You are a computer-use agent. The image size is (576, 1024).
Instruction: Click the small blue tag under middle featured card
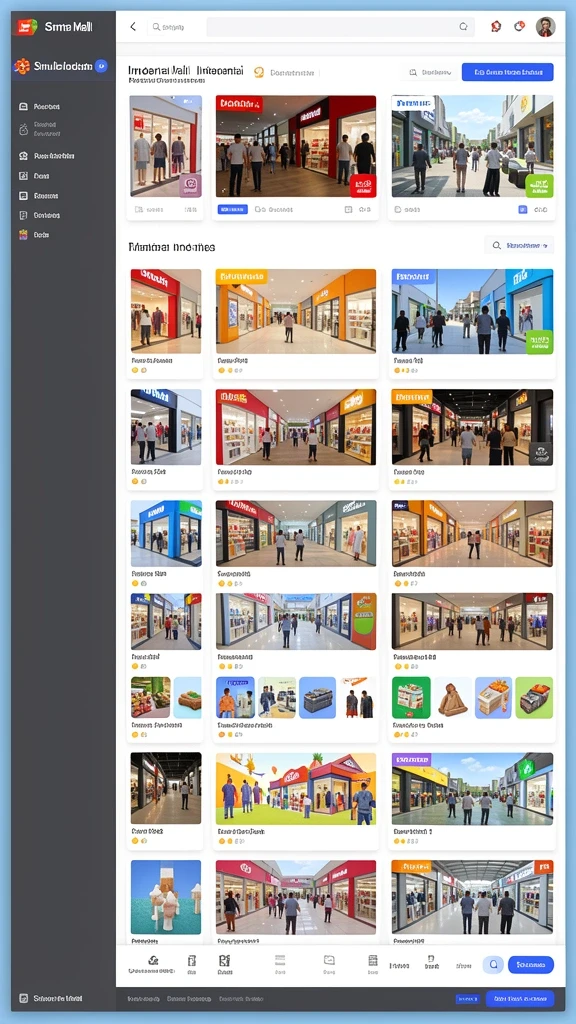click(232, 210)
